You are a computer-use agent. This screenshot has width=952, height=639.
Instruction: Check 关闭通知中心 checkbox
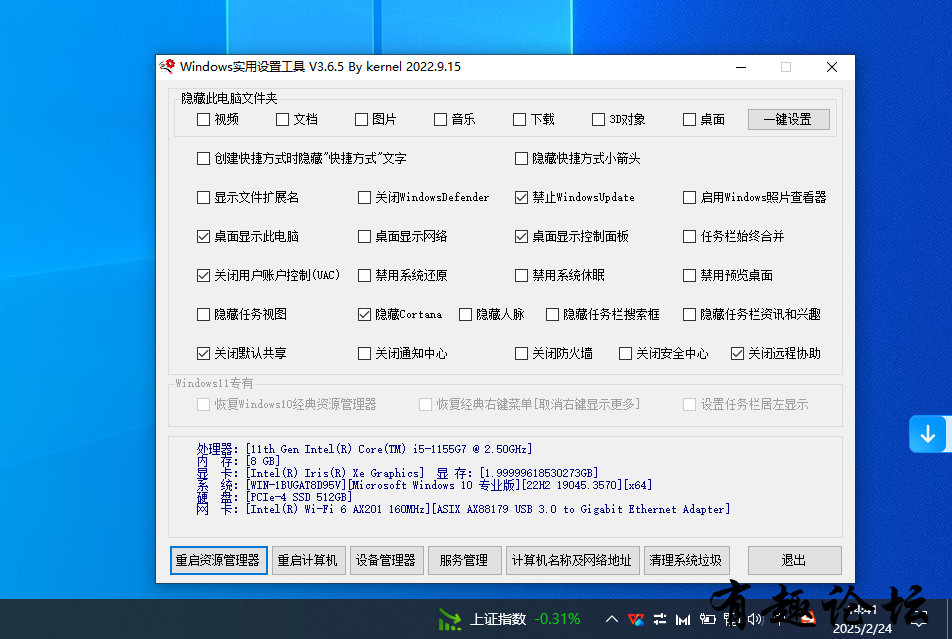coord(364,353)
